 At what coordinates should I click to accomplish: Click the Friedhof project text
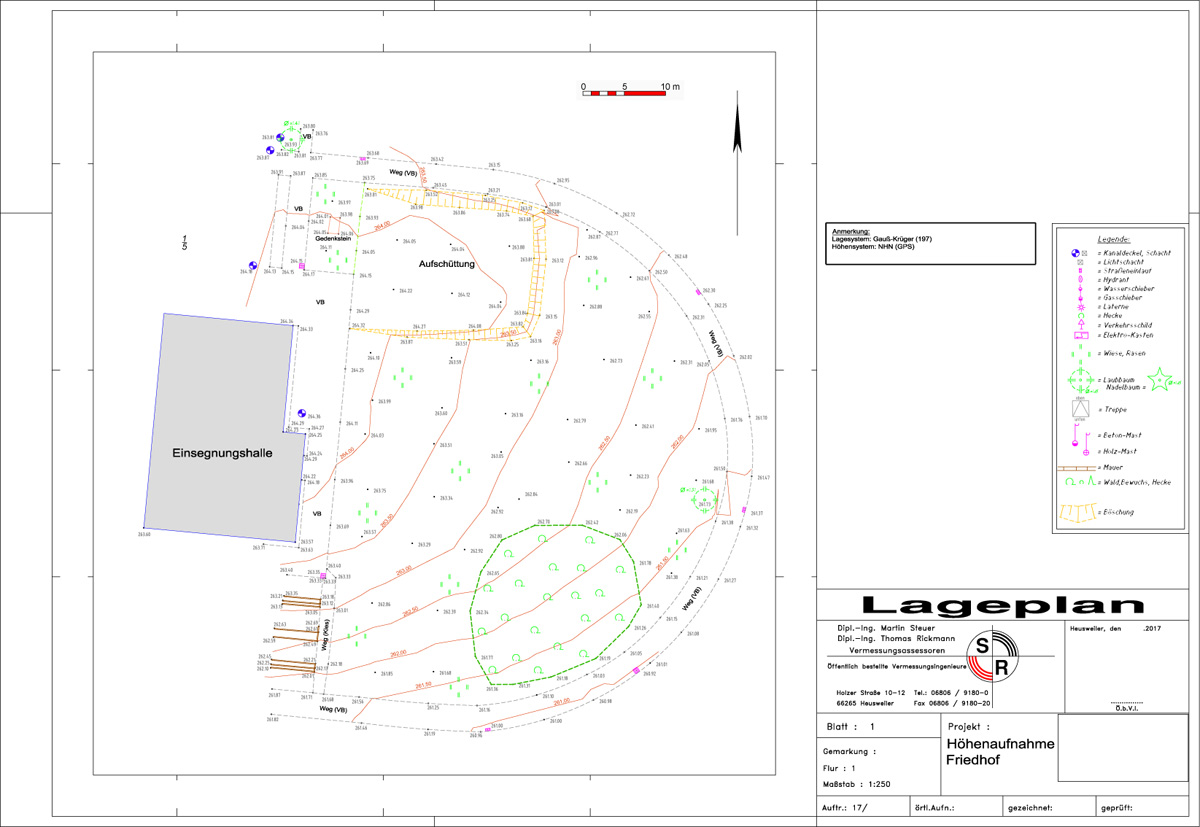tap(975, 762)
